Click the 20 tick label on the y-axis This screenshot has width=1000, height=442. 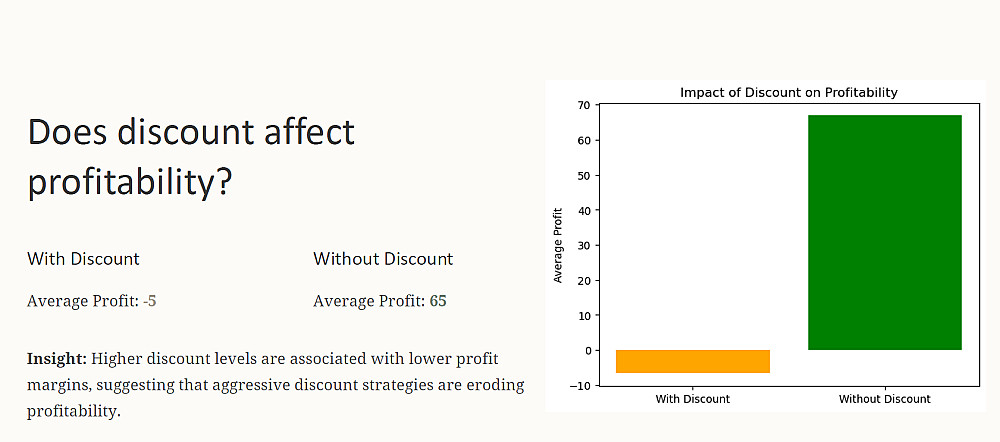(x=584, y=281)
